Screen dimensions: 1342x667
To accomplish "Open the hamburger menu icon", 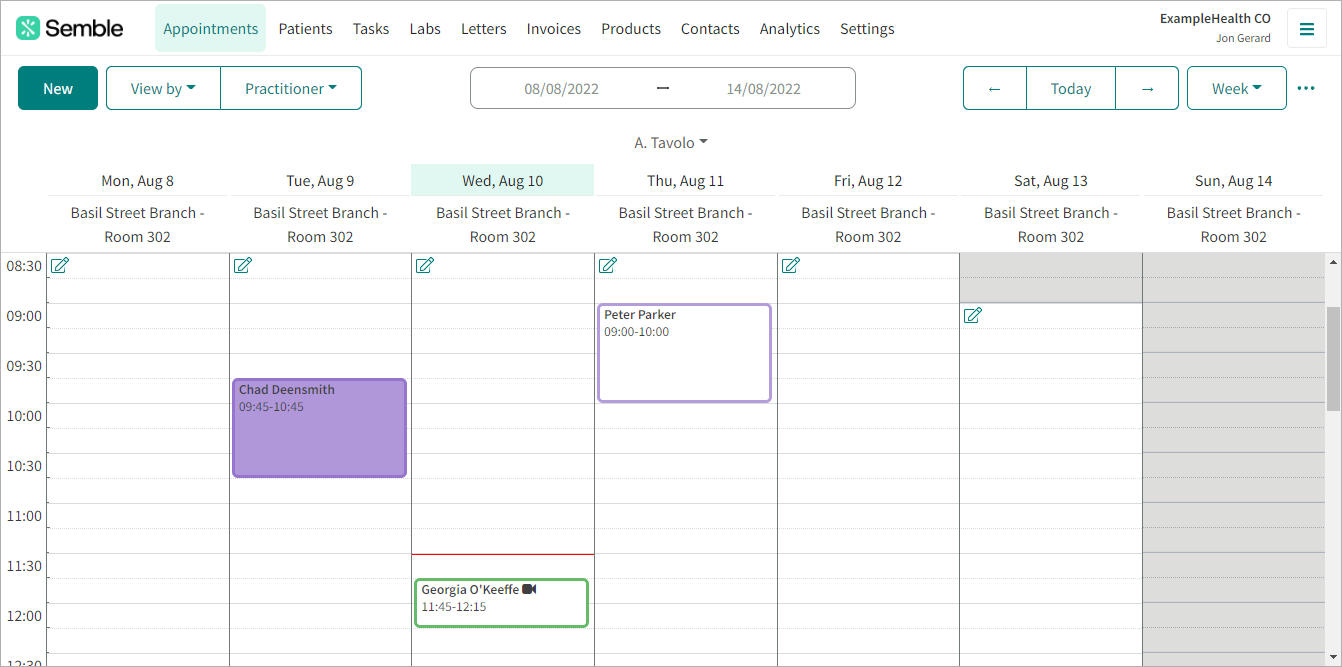I will click(x=1307, y=28).
